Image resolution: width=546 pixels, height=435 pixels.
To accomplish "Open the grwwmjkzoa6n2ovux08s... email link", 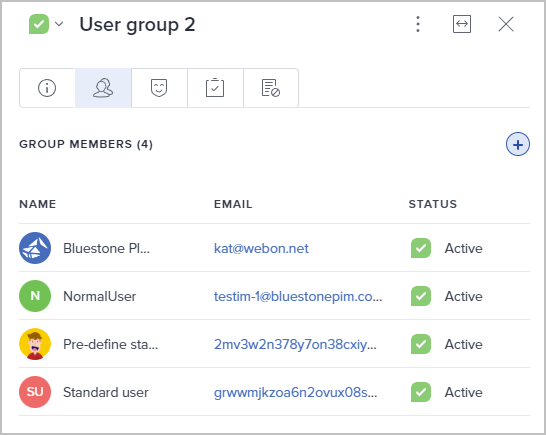I will click(x=296, y=393).
